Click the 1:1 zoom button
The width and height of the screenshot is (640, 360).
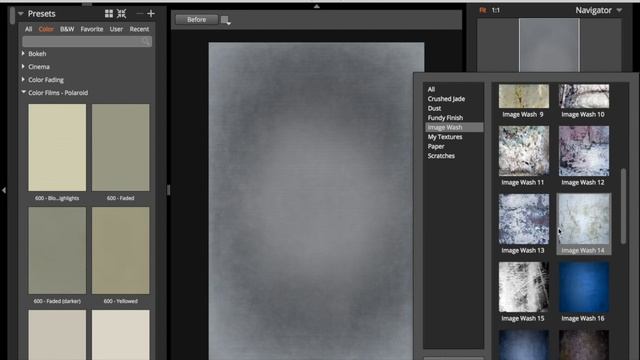[496, 10]
